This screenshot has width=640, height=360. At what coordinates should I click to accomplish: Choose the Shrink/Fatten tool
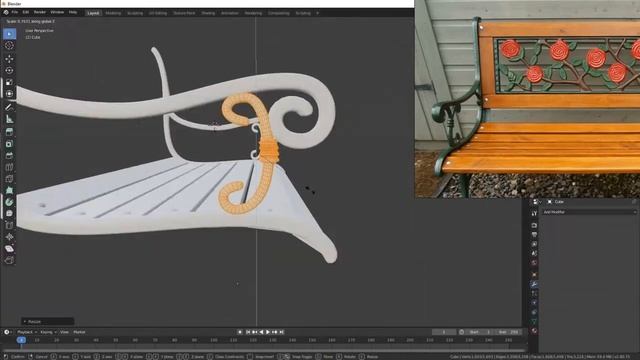(x=9, y=237)
